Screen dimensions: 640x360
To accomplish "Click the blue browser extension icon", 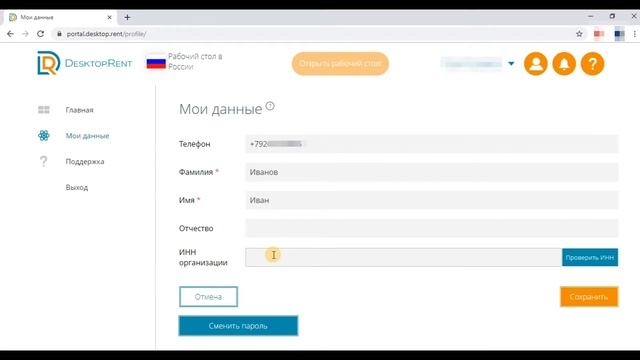I will coord(619,34).
